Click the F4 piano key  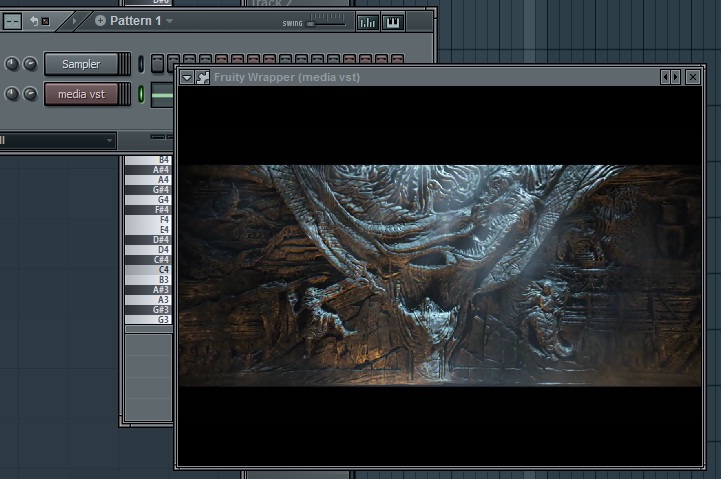tap(148, 220)
